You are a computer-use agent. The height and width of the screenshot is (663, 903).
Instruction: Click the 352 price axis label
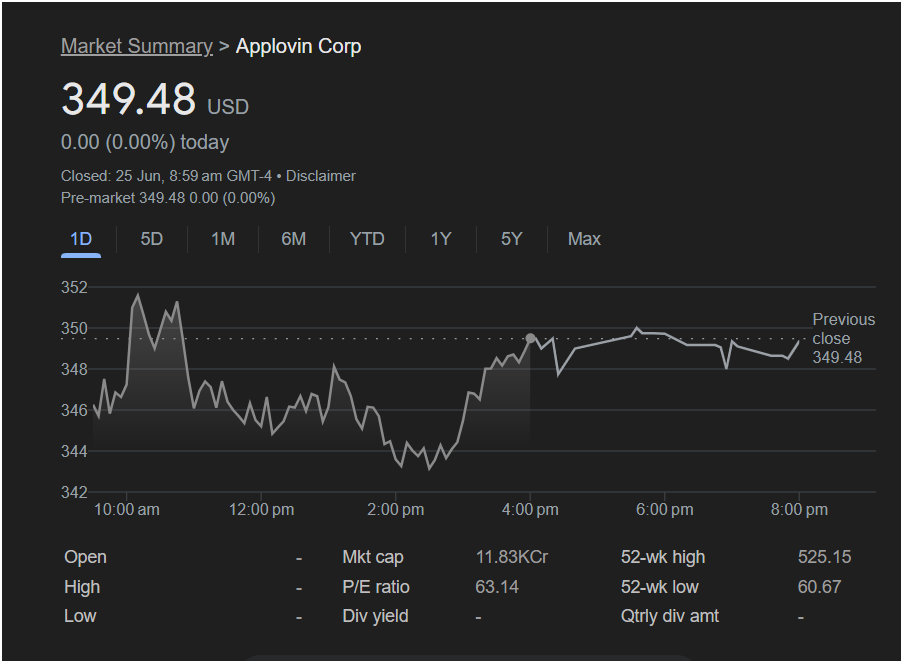coord(74,287)
